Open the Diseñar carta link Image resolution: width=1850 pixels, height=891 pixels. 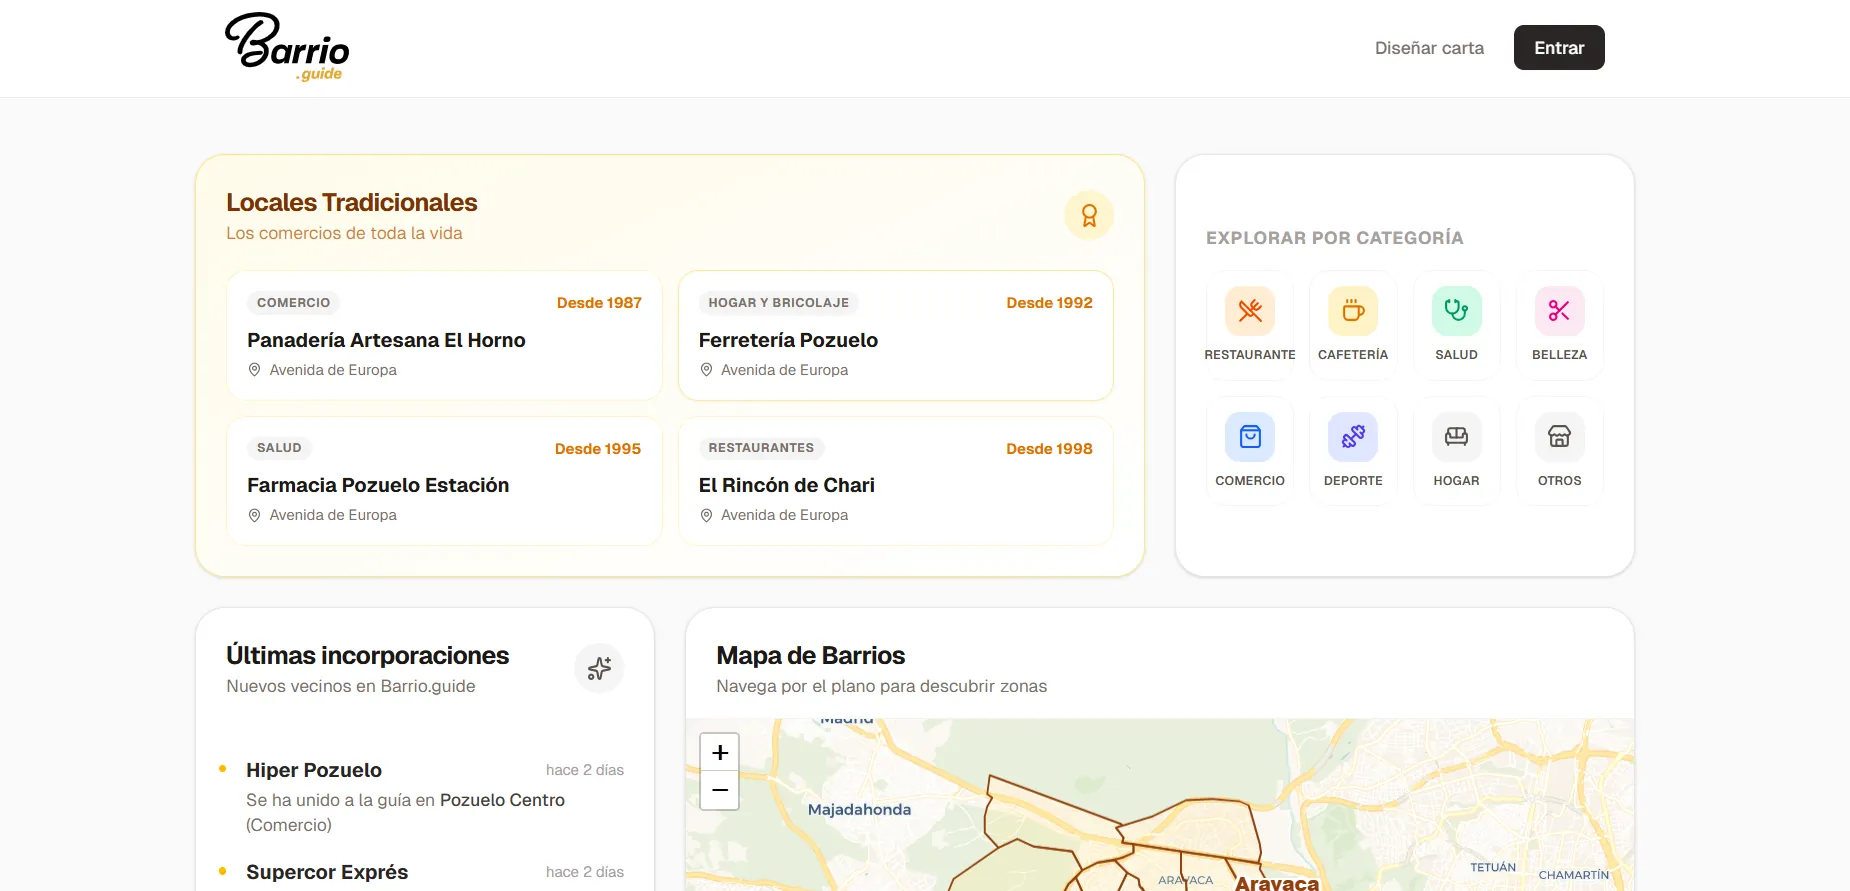pyautogui.click(x=1429, y=48)
